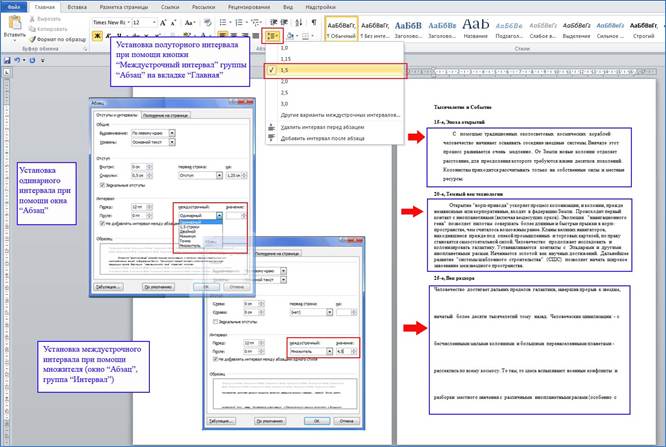Viewport: 666px width, 447px height.
Task: Click the bold Ж button
Action: 97,36
